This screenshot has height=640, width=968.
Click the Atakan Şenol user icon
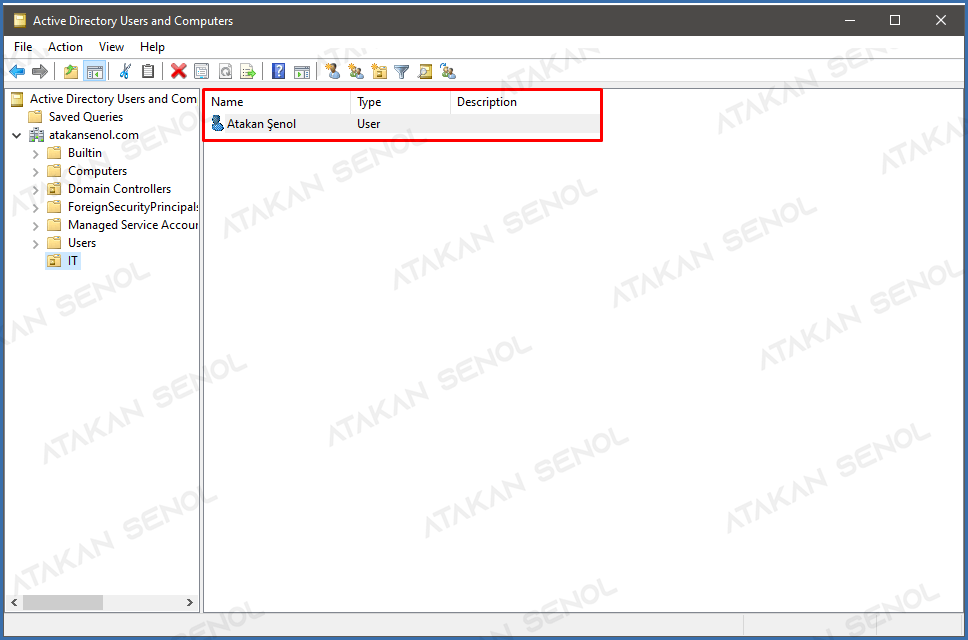coord(217,123)
